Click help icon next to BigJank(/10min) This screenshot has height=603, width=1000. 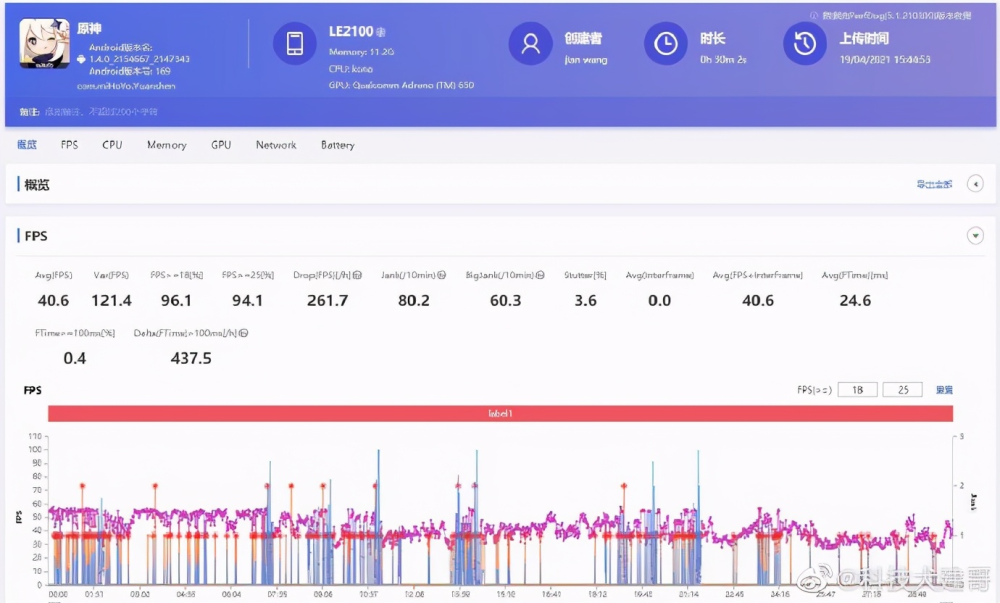pos(540,275)
